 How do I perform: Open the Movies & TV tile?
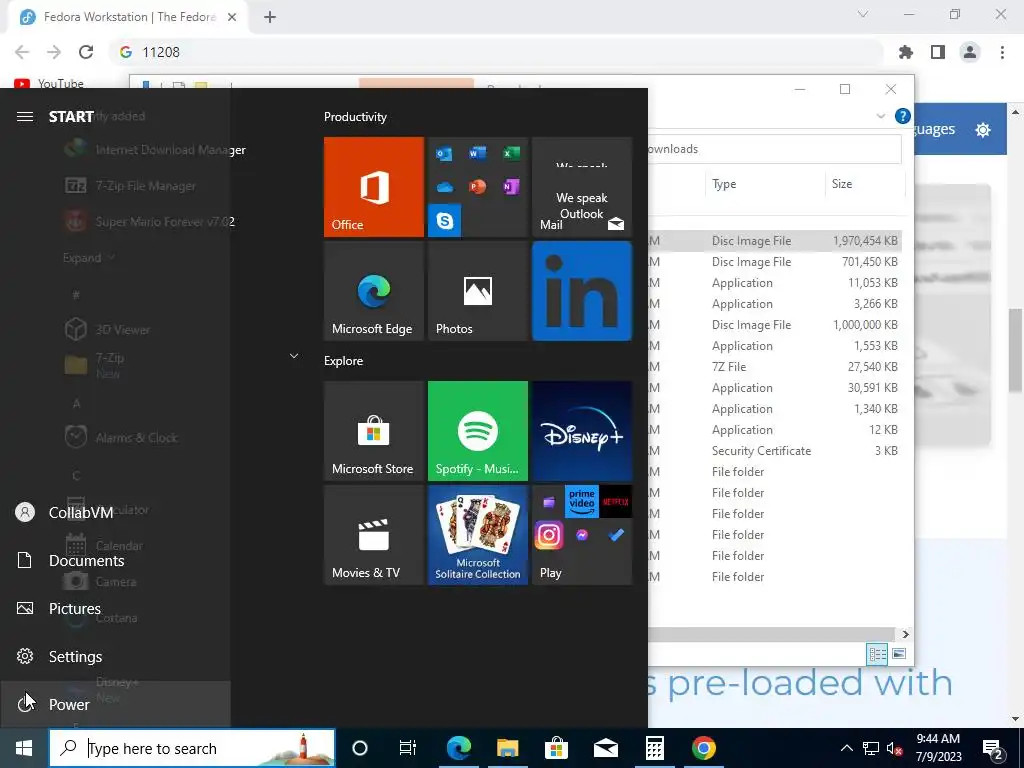pyautogui.click(x=374, y=535)
